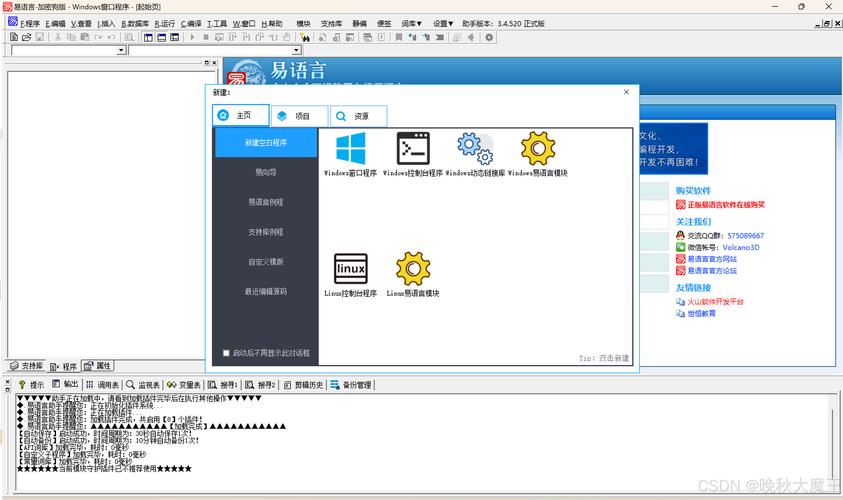Select the Windows易语言模块 gear icon
843x500 pixels.
[538, 148]
